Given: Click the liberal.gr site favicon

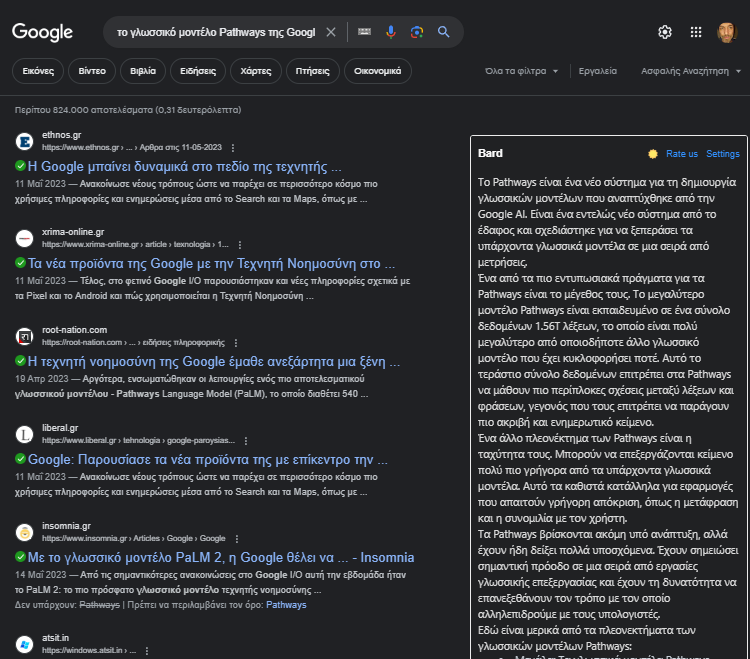Looking at the screenshot, I should pyautogui.click(x=24, y=434).
